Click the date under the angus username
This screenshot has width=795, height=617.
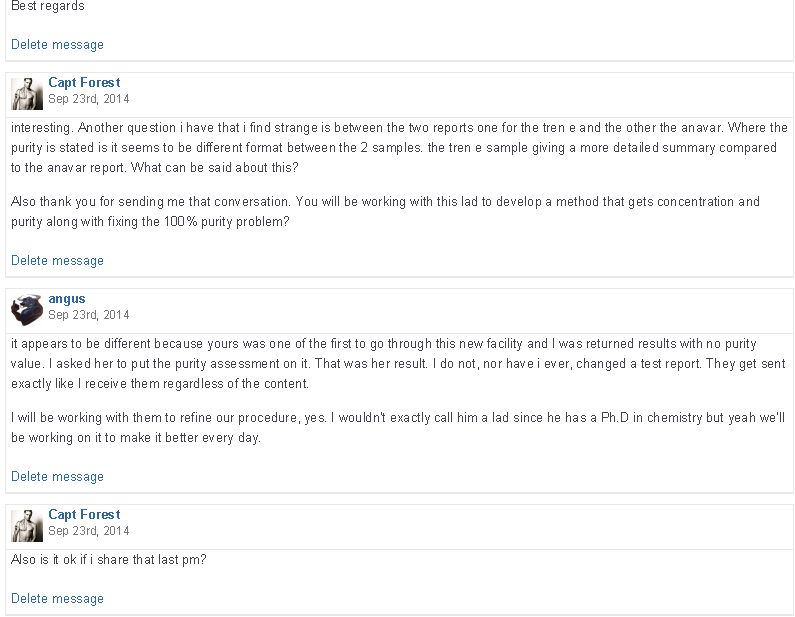pos(89,315)
